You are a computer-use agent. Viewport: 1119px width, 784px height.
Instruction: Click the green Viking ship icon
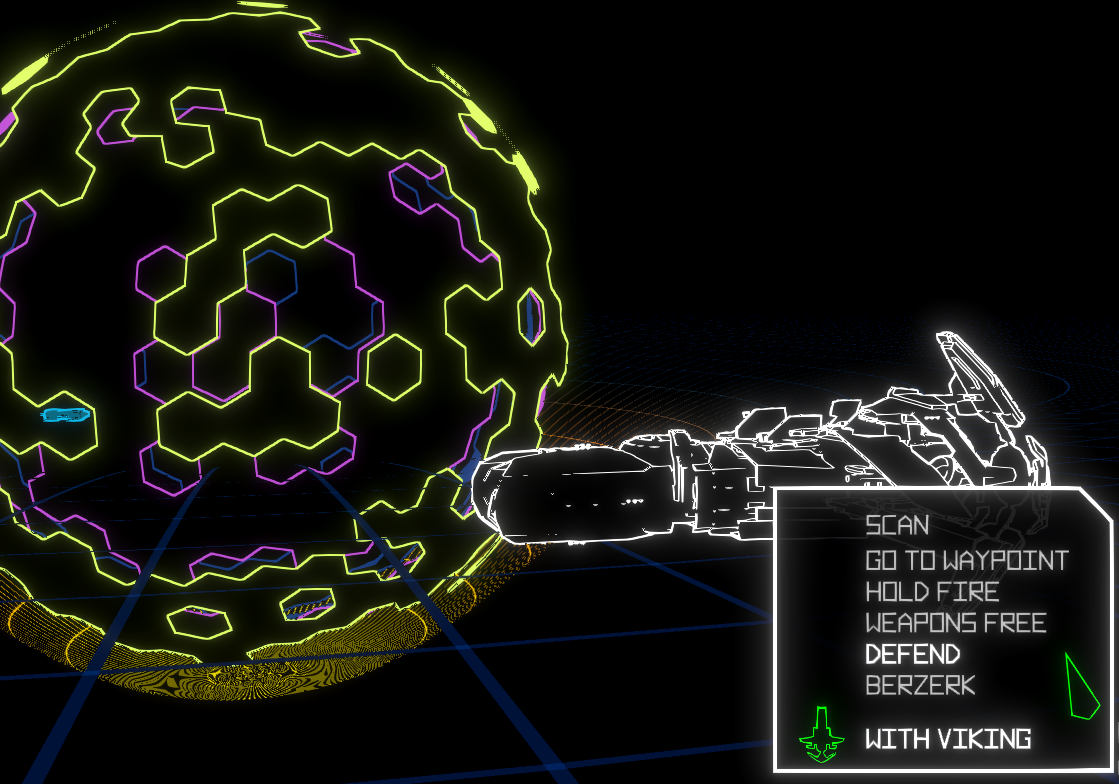[822, 735]
